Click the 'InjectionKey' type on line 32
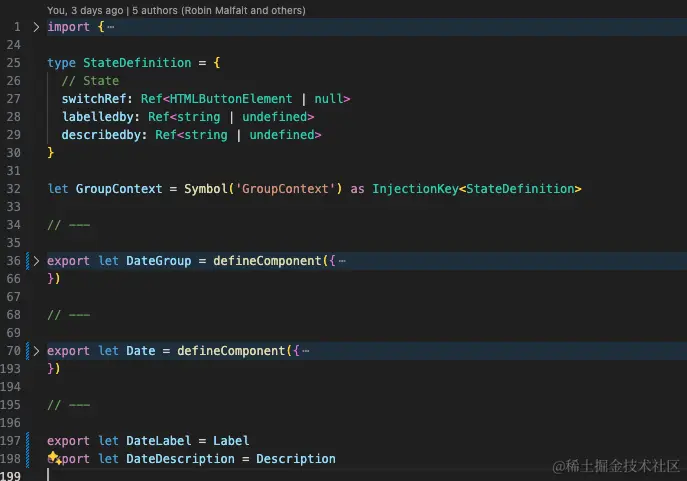The height and width of the screenshot is (481, 687). coord(415,189)
